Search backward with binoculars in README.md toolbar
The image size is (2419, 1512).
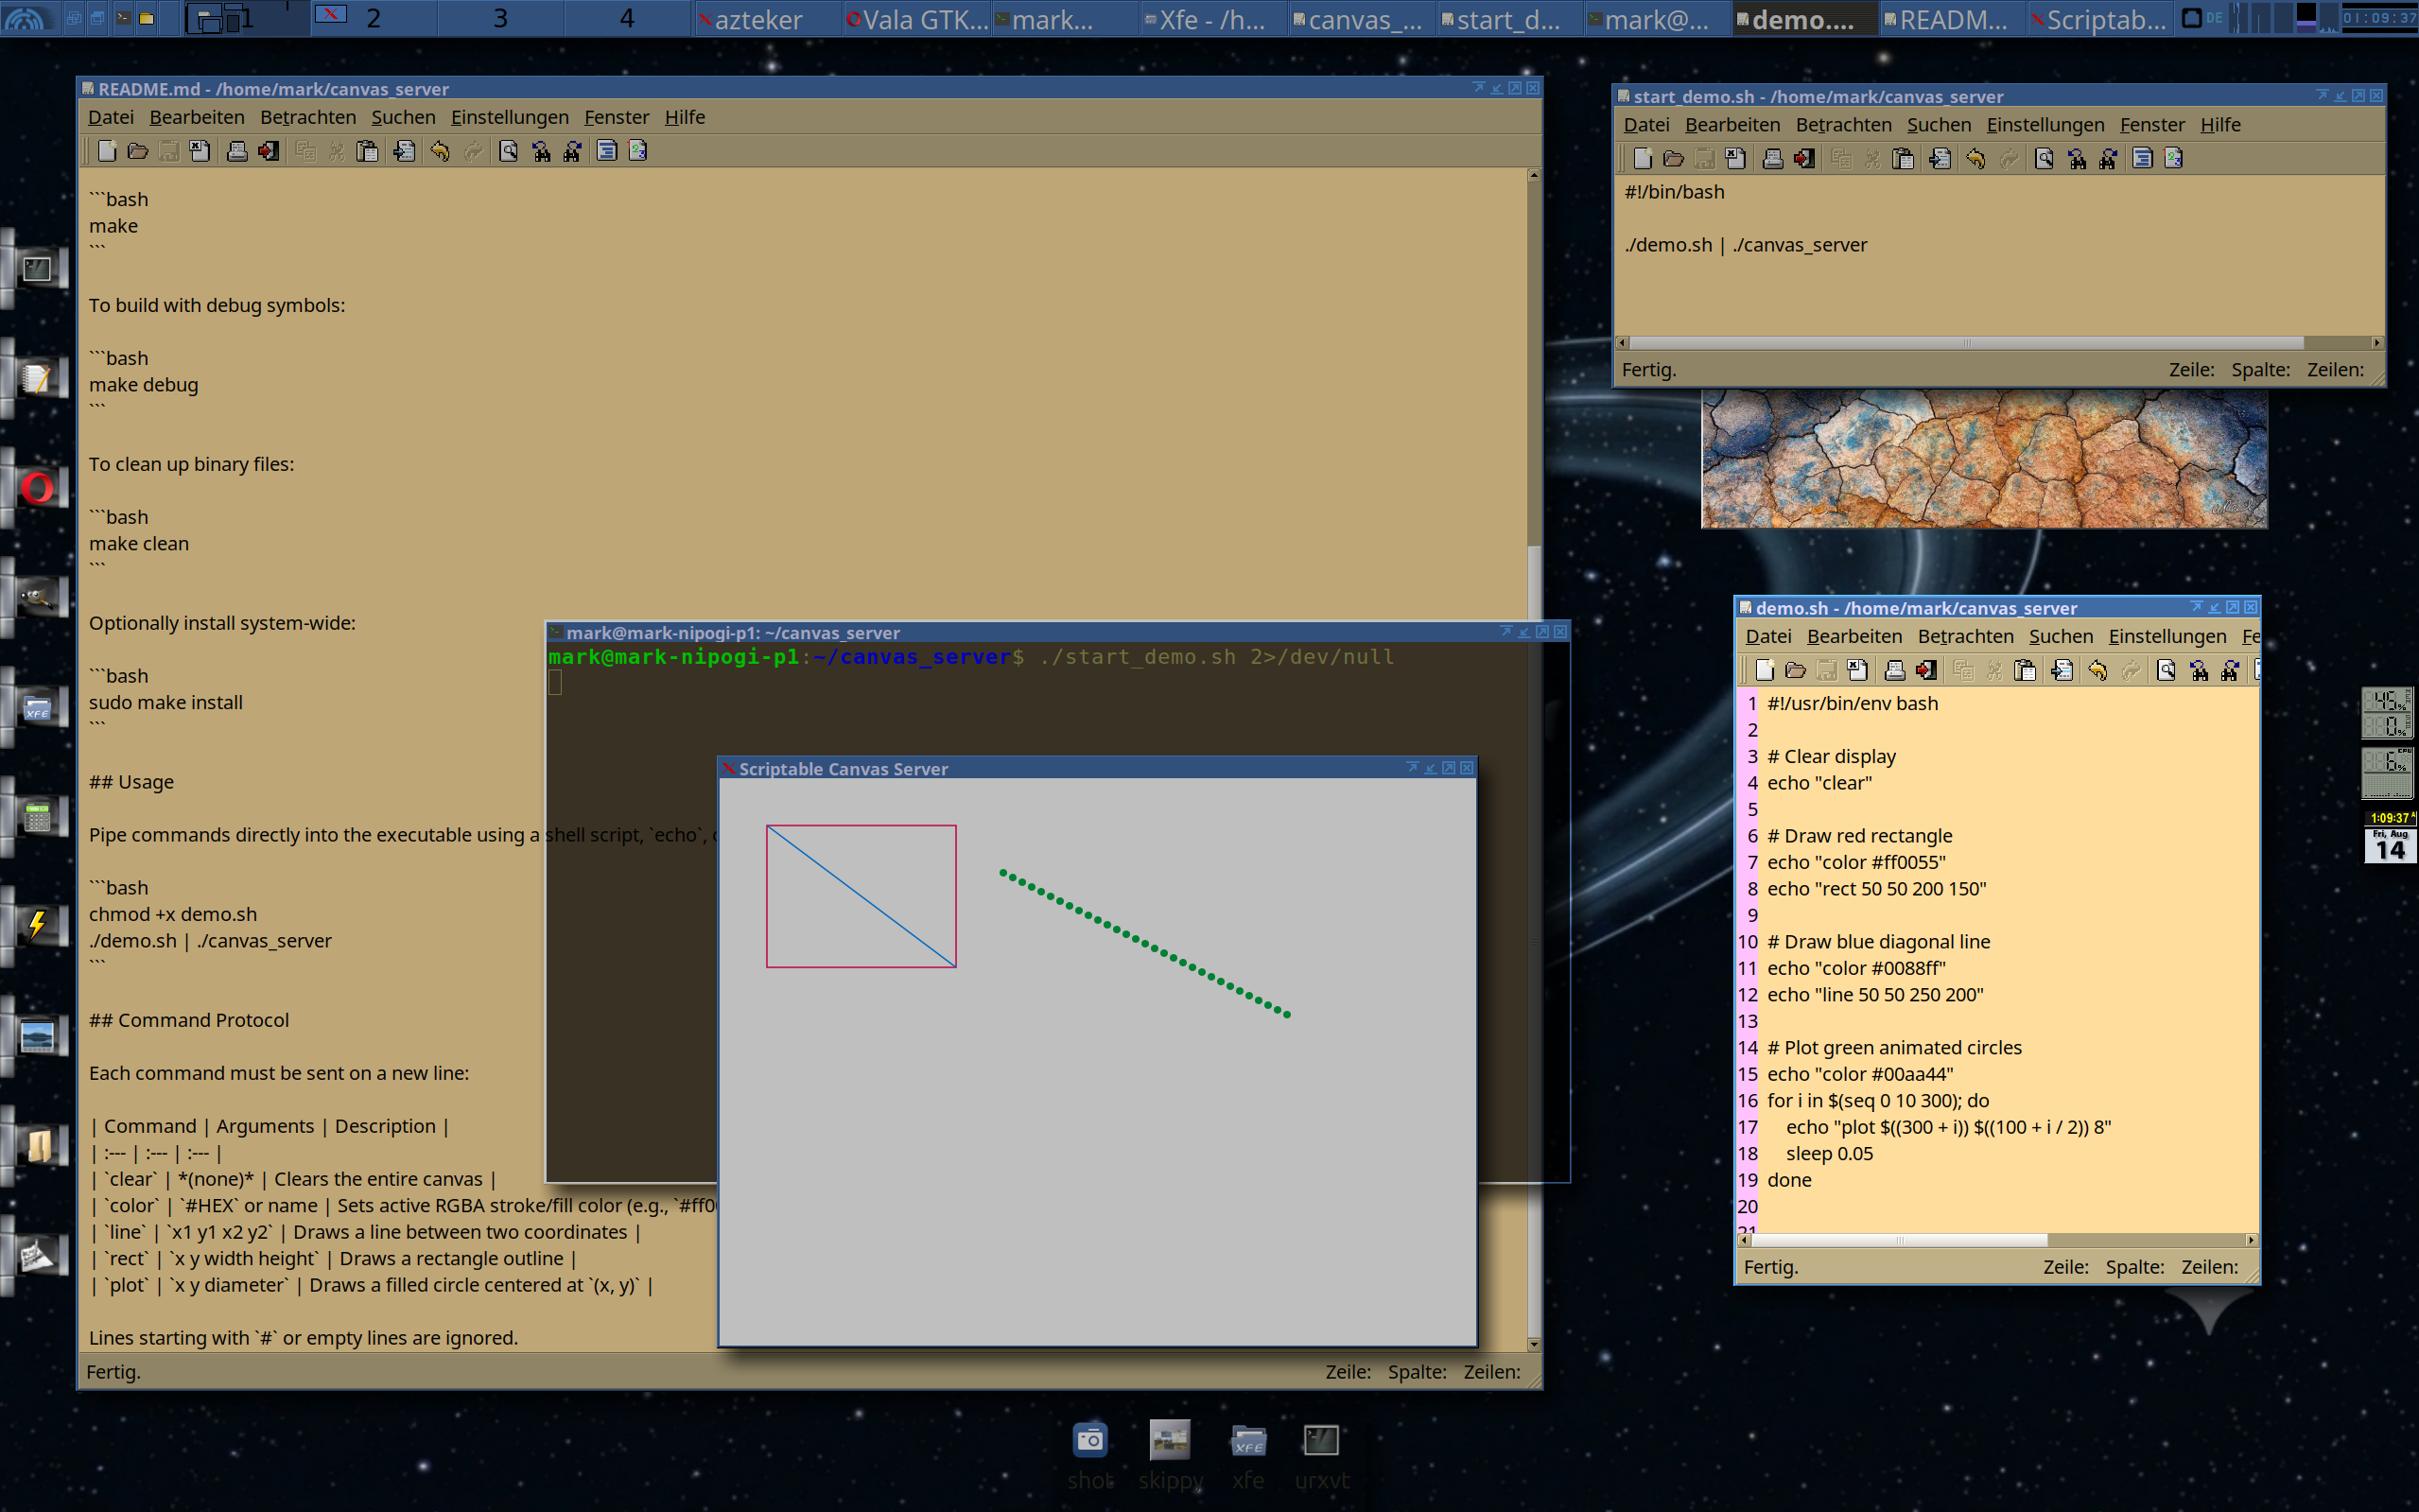541,151
